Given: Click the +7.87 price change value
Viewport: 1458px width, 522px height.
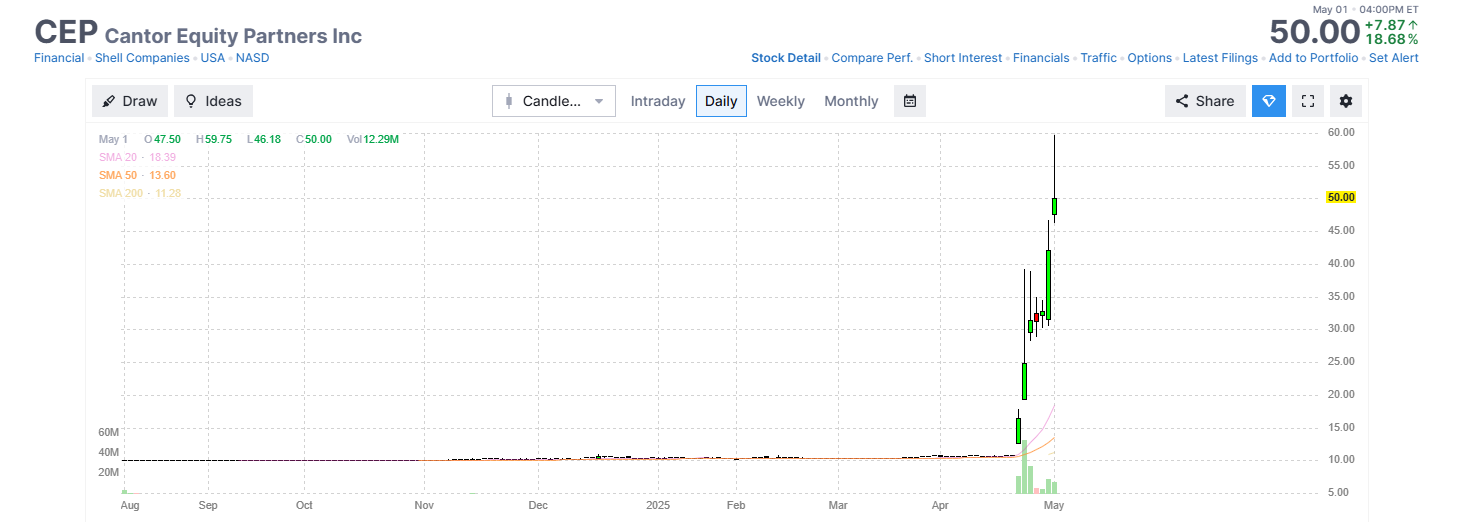Looking at the screenshot, I should (x=1391, y=25).
